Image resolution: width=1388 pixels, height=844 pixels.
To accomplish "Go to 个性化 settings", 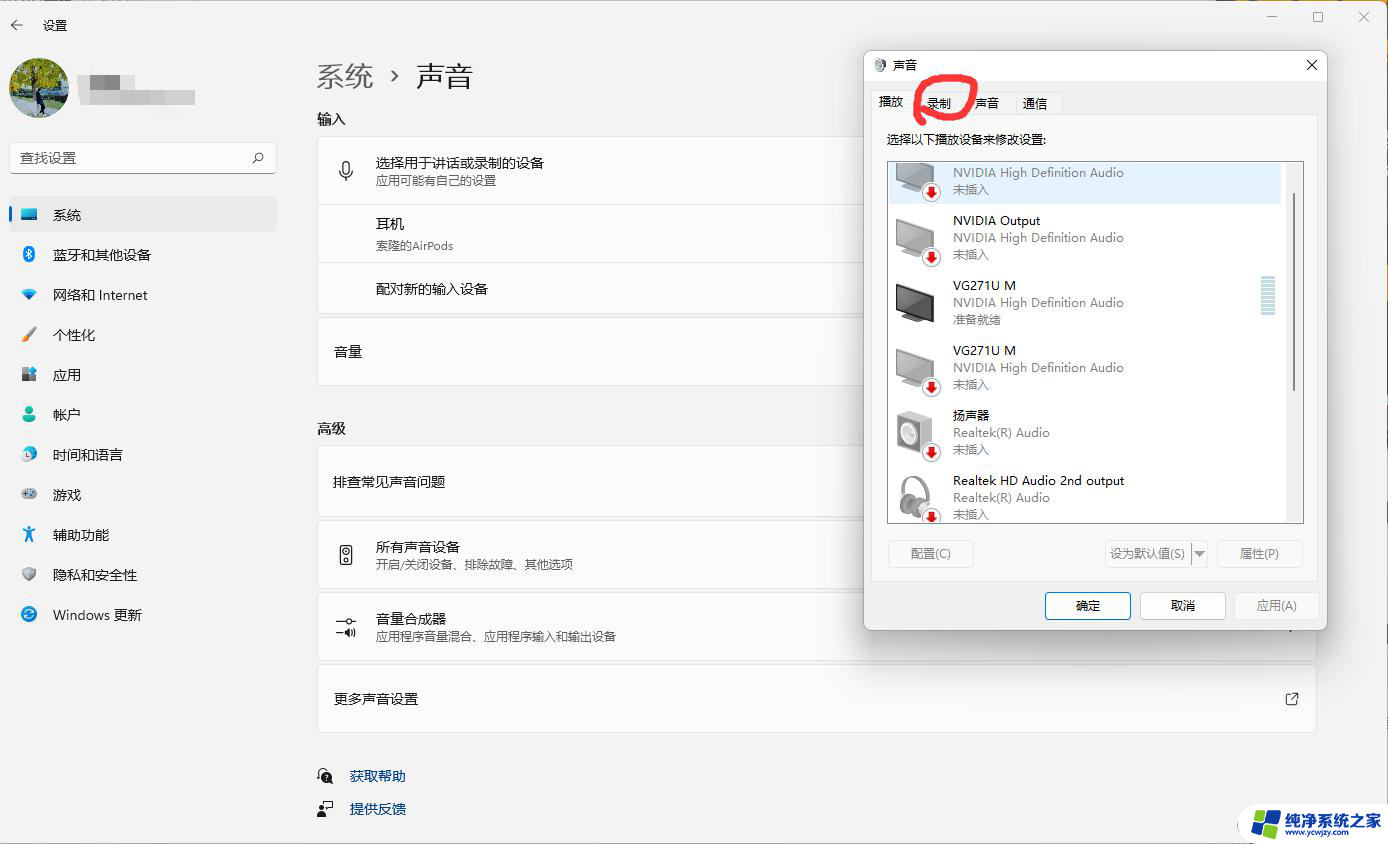I will [x=143, y=335].
